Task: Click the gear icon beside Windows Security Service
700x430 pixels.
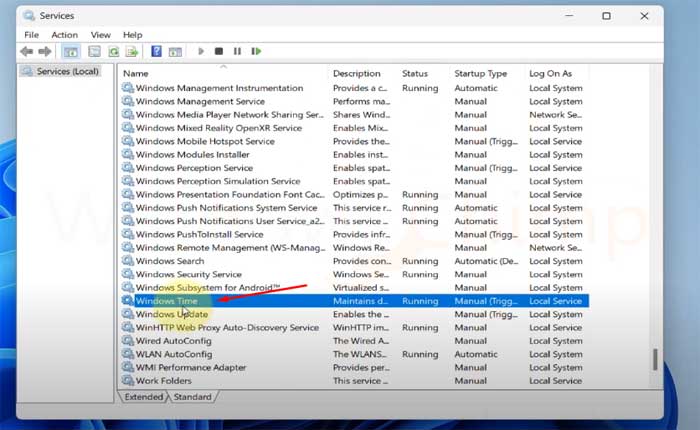Action: tap(128, 274)
